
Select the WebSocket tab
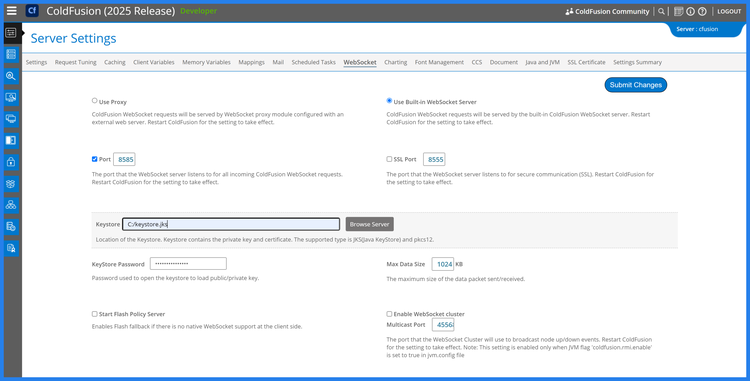360,62
